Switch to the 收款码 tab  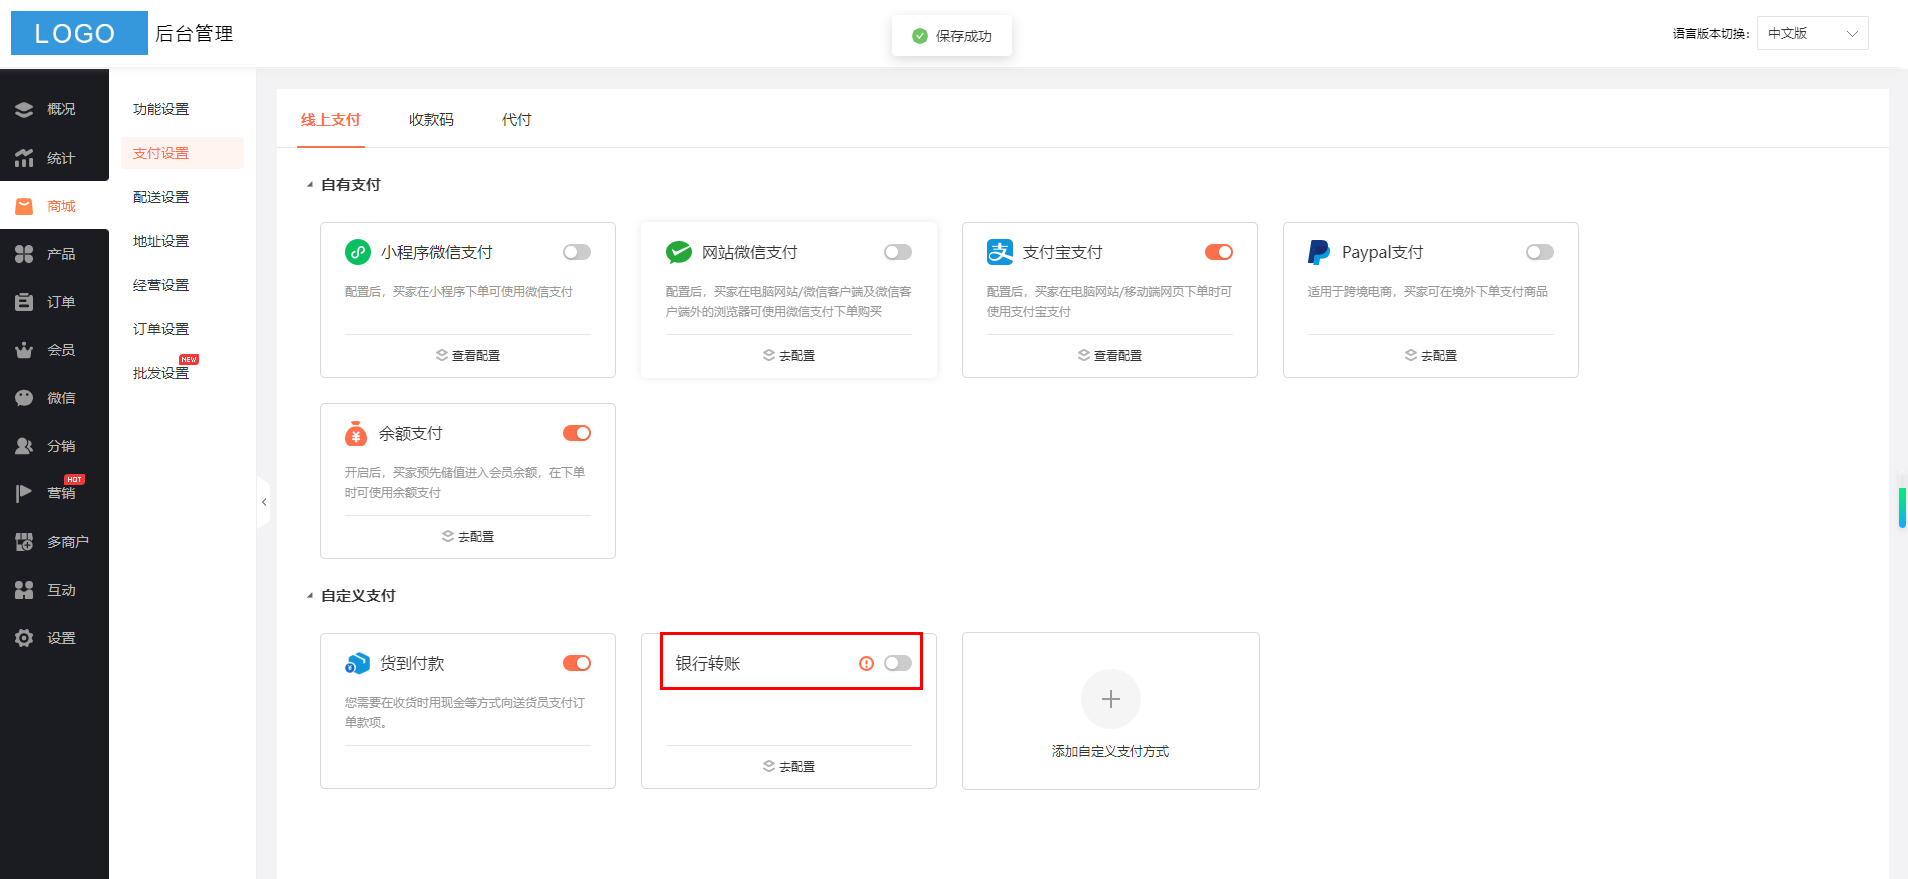pos(431,120)
